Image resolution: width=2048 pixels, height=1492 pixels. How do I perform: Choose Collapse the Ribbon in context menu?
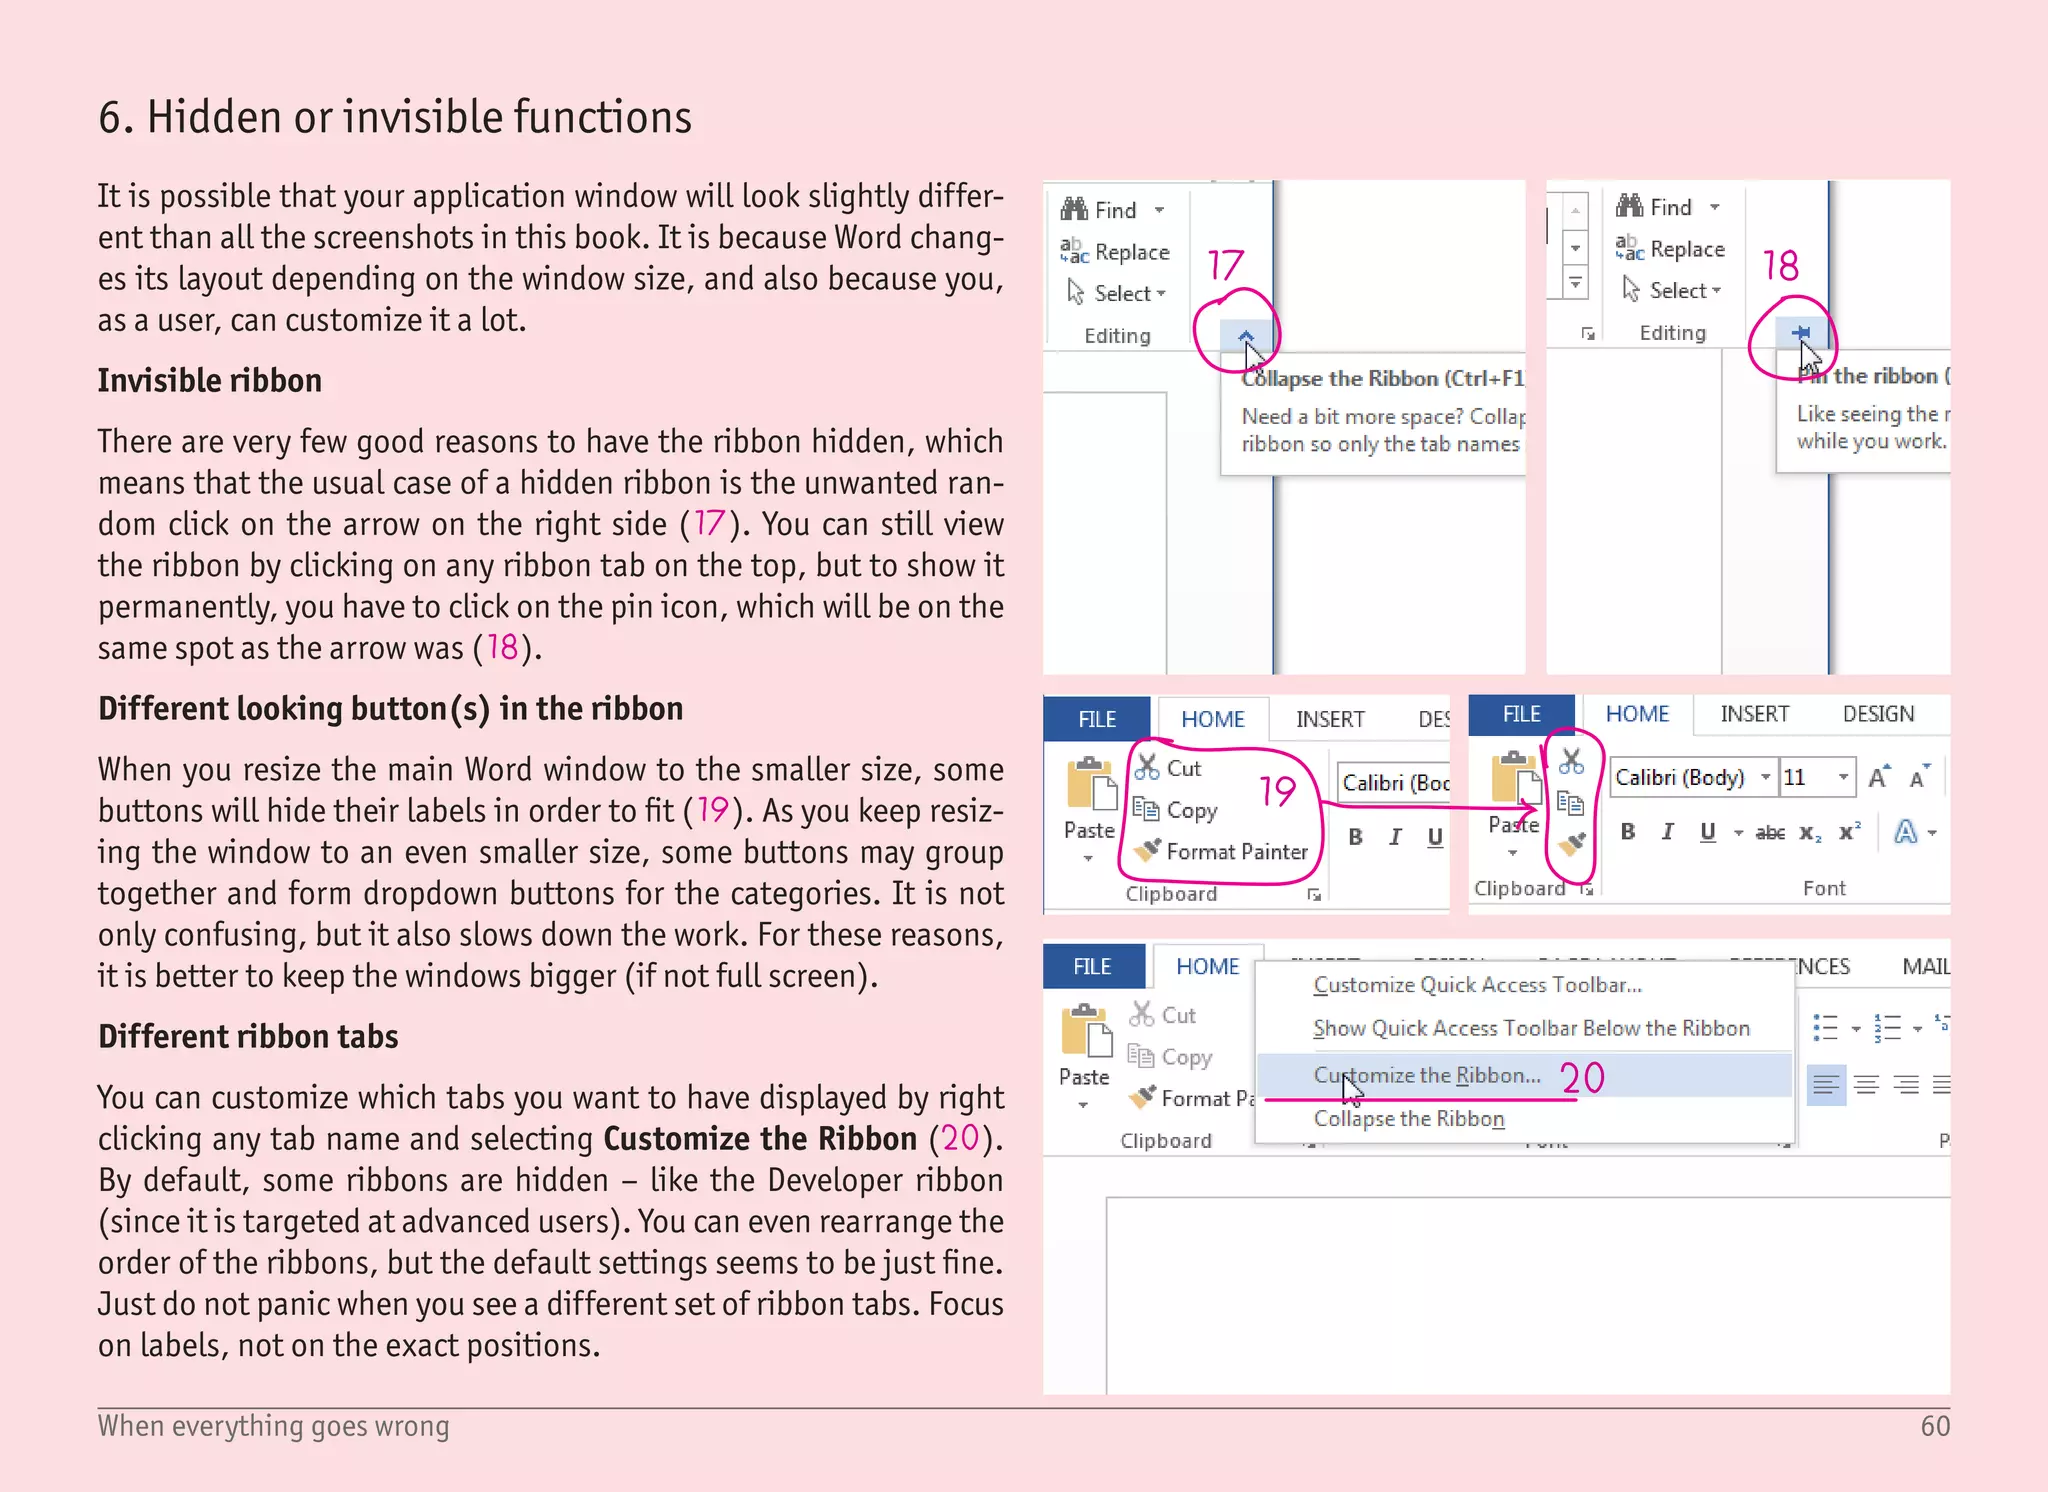(1408, 1119)
